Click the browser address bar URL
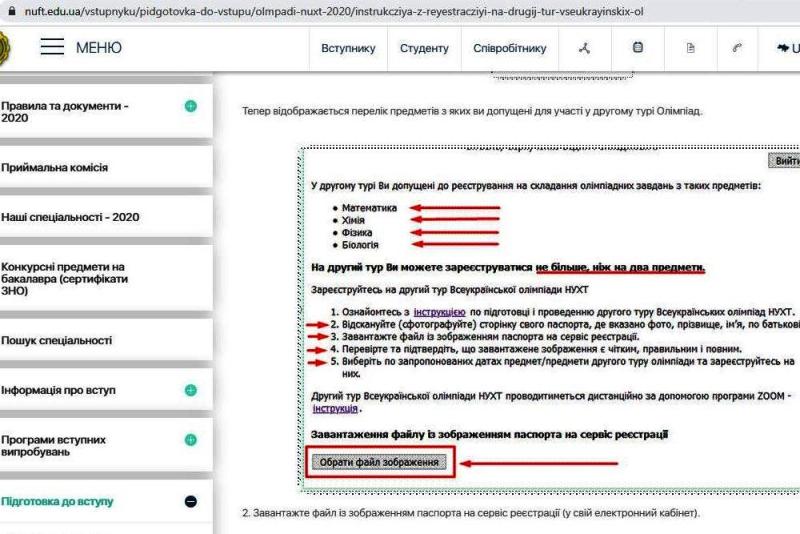Viewport: 800px width, 534px height. tap(334, 11)
